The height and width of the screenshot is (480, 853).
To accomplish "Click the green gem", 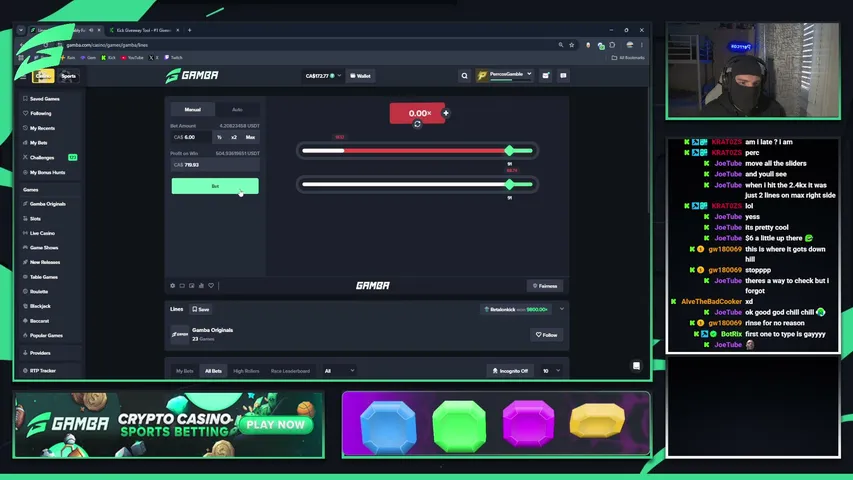I will [x=459, y=426].
